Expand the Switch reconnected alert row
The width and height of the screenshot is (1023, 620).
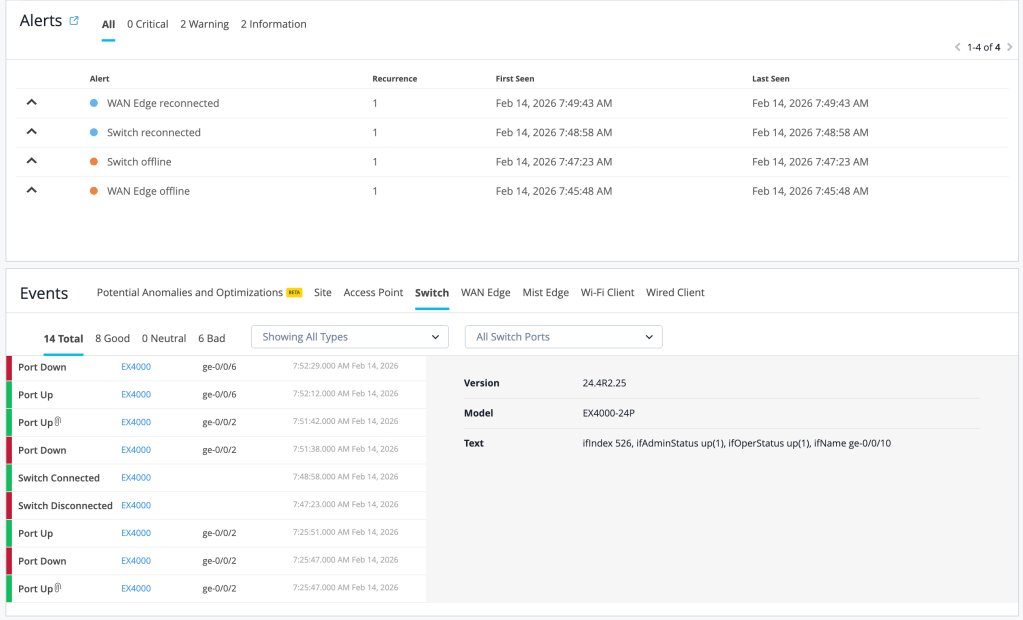click(x=31, y=132)
